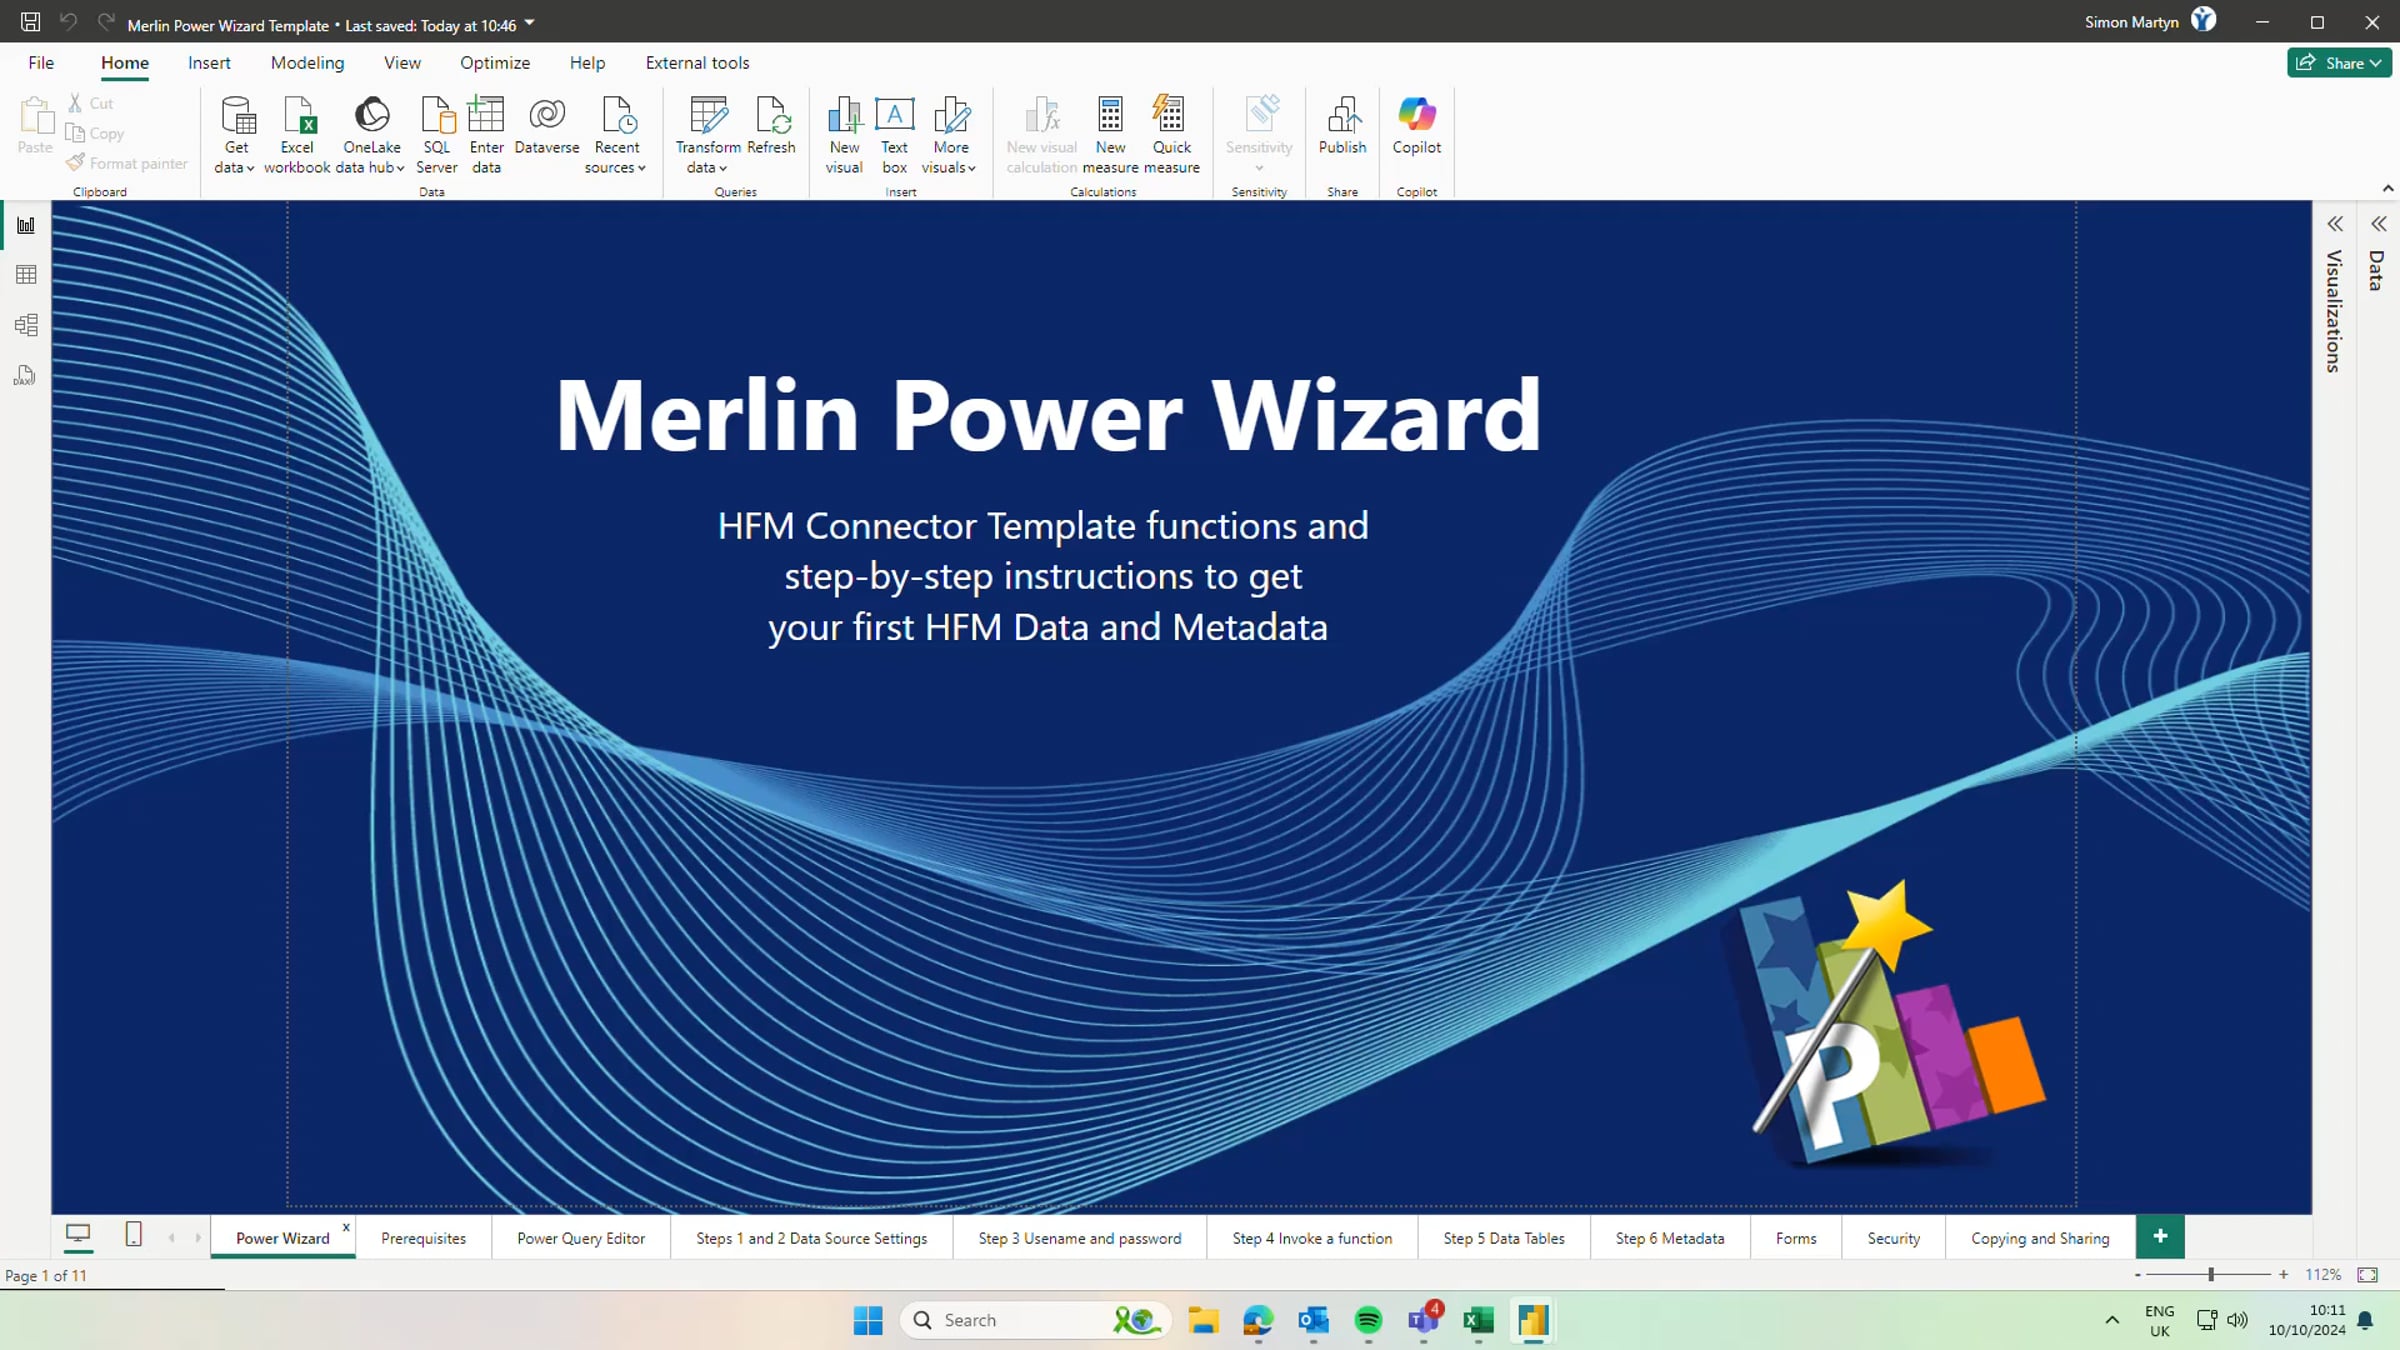The width and height of the screenshot is (2400, 1350).
Task: Insert a New visual
Action: pyautogui.click(x=844, y=135)
